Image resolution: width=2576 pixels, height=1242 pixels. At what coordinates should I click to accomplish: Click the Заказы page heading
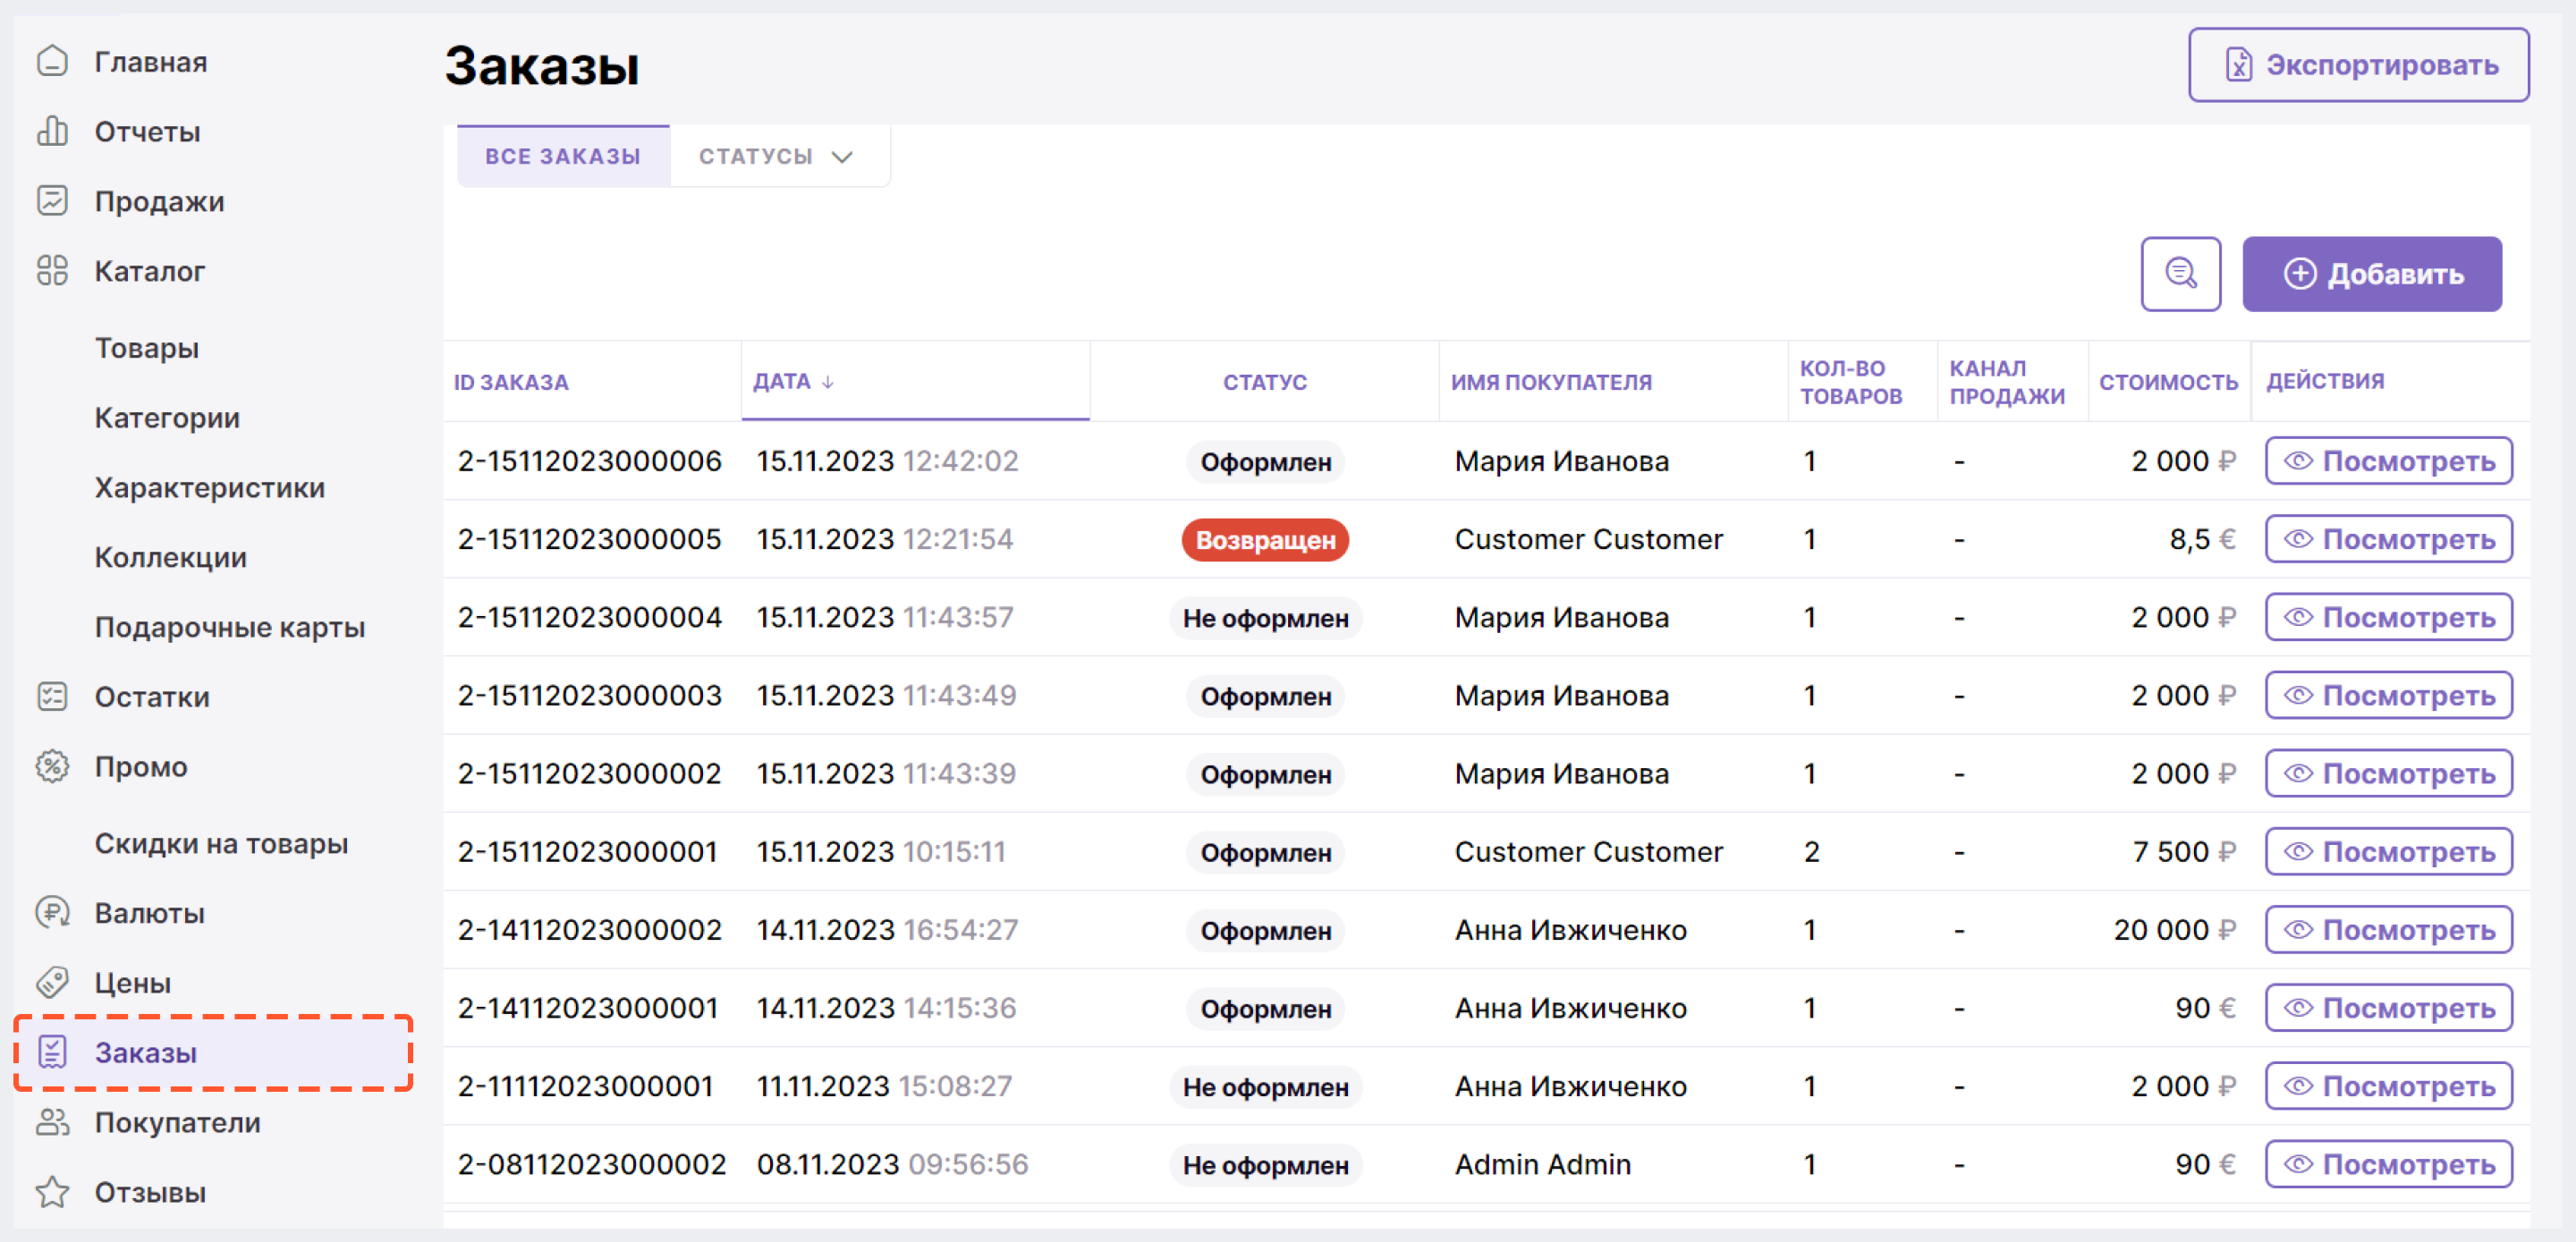pos(542,66)
